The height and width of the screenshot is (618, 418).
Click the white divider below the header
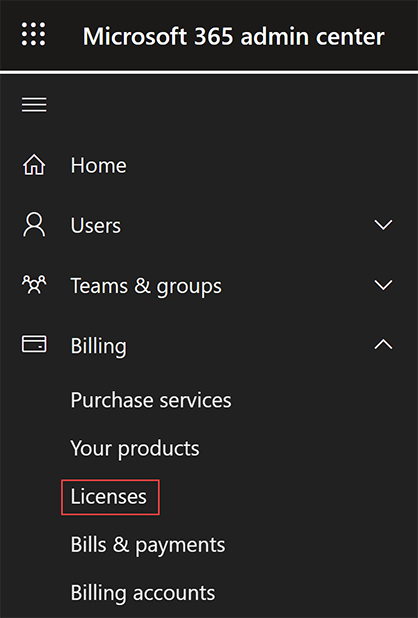pyautogui.click(x=209, y=72)
